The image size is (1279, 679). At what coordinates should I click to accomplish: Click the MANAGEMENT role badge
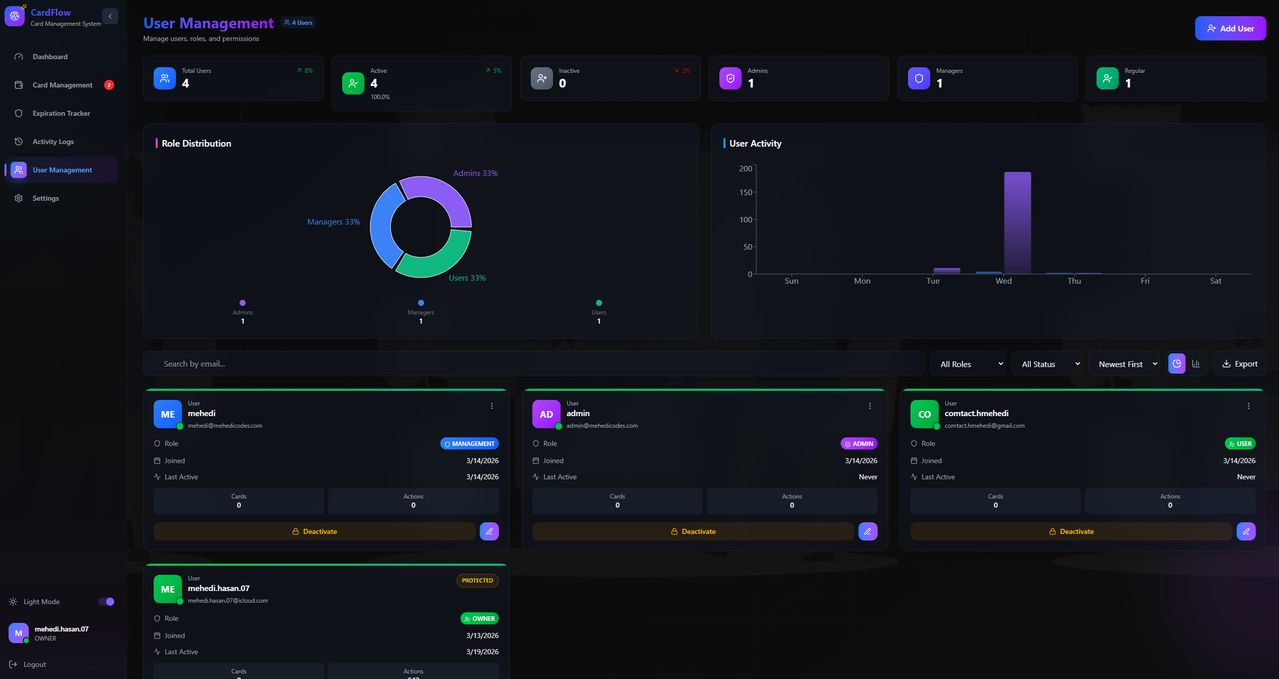pos(470,444)
